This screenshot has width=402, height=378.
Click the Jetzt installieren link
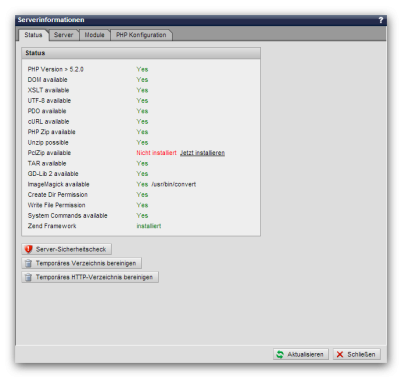coord(202,153)
